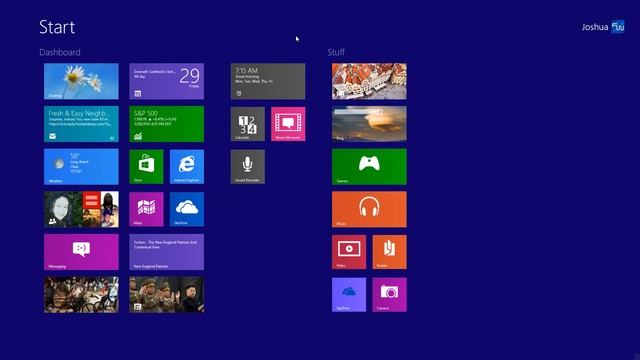Open the Maps tile
640x360 pixels.
(x=146, y=209)
